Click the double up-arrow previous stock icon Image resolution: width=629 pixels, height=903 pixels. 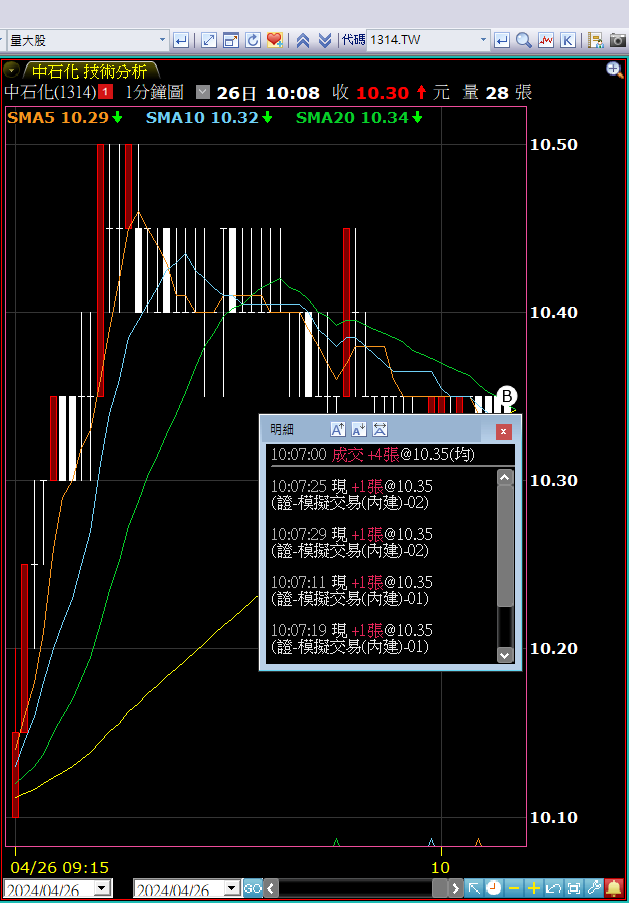tap(303, 40)
